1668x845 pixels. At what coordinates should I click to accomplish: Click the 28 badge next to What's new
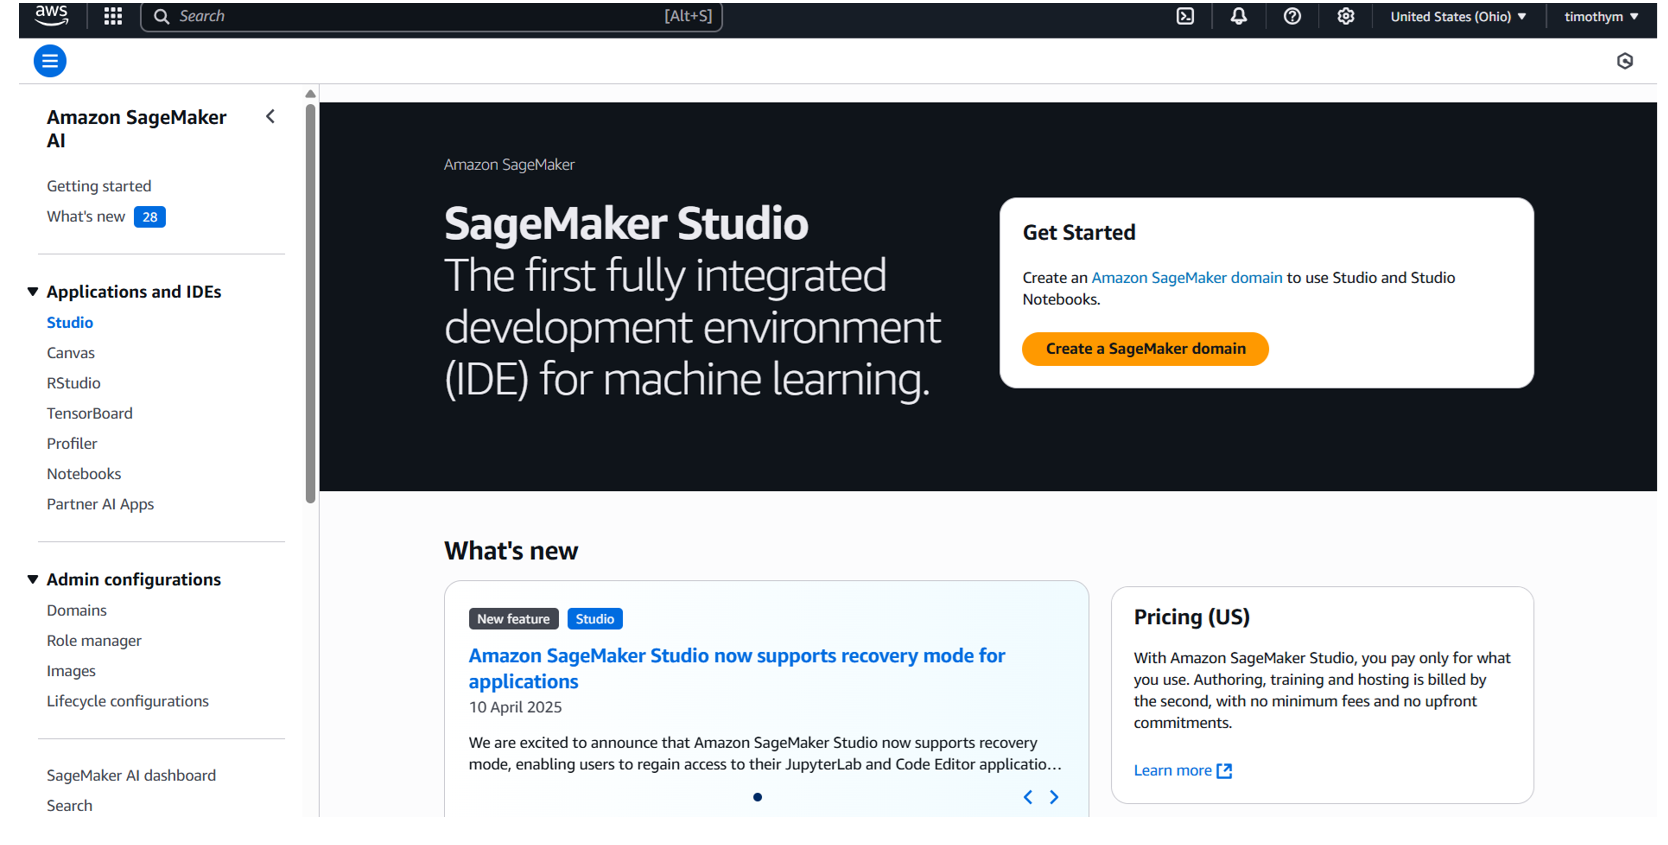coord(150,217)
